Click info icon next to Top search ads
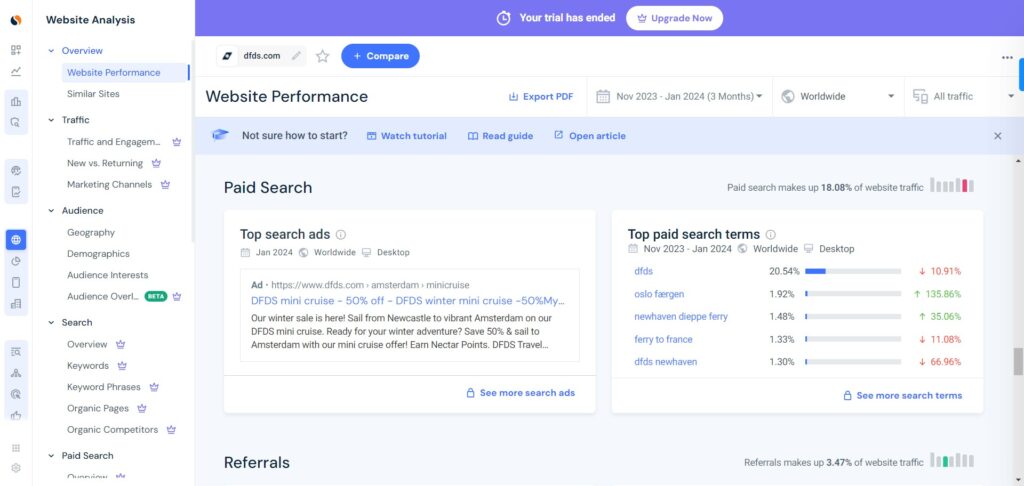 [x=341, y=235]
